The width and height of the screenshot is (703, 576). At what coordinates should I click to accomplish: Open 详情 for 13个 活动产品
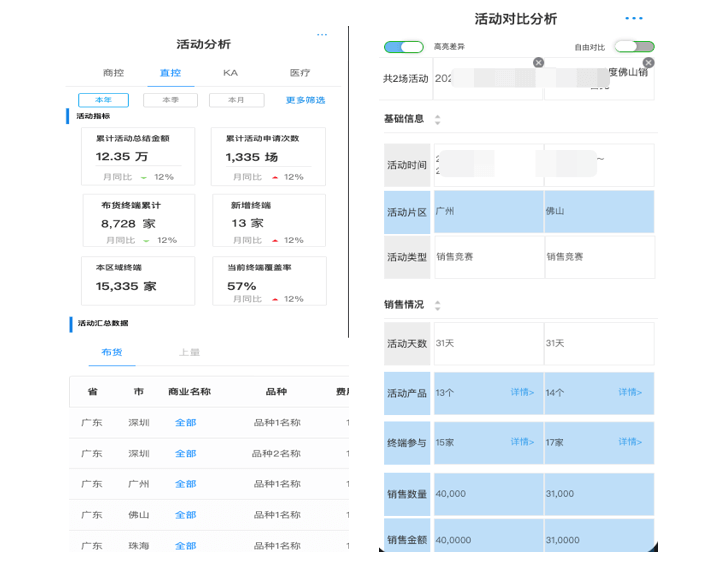[x=522, y=393]
